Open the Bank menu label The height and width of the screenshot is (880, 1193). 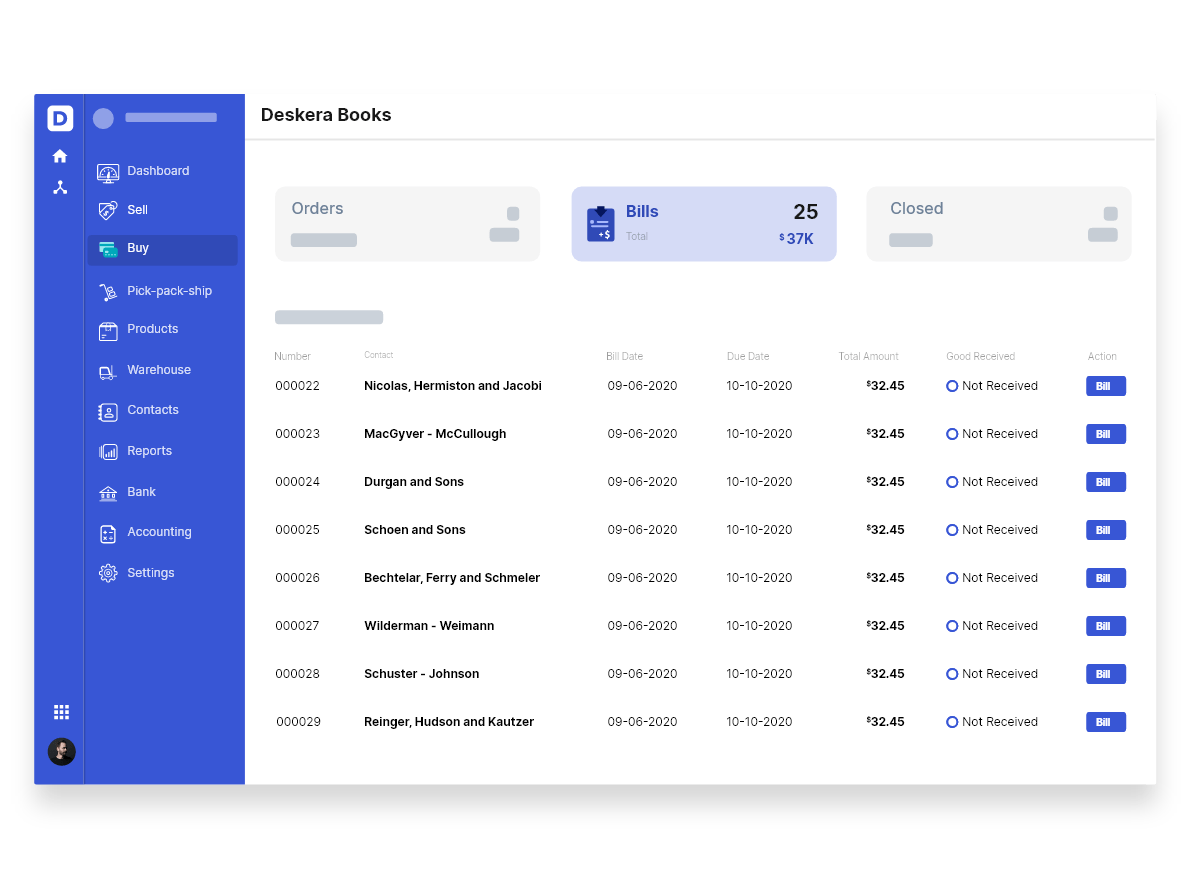click(x=142, y=491)
